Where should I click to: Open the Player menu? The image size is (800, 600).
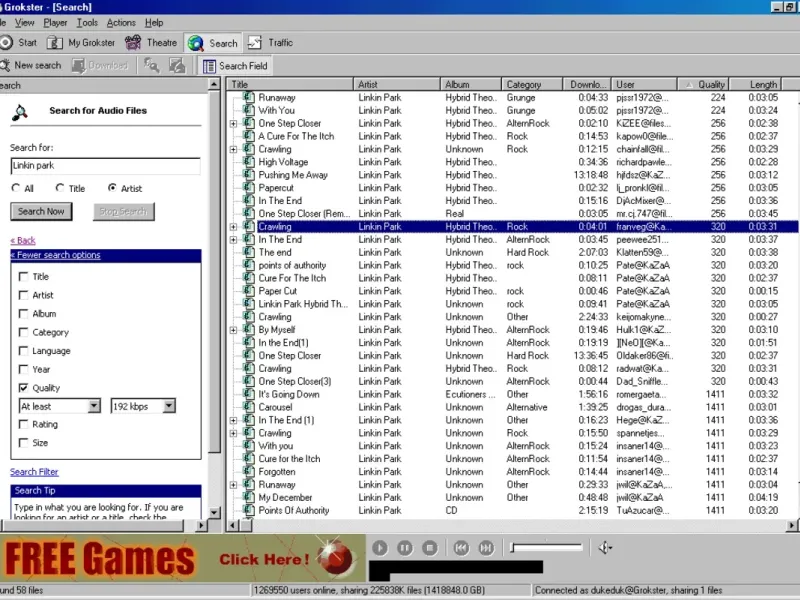click(55, 22)
